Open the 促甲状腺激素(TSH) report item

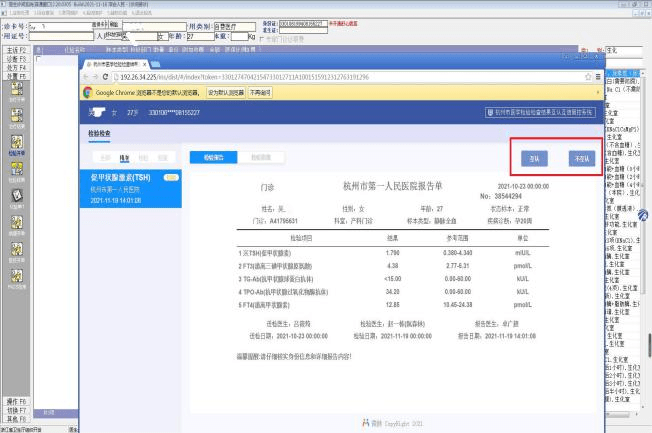pos(131,188)
